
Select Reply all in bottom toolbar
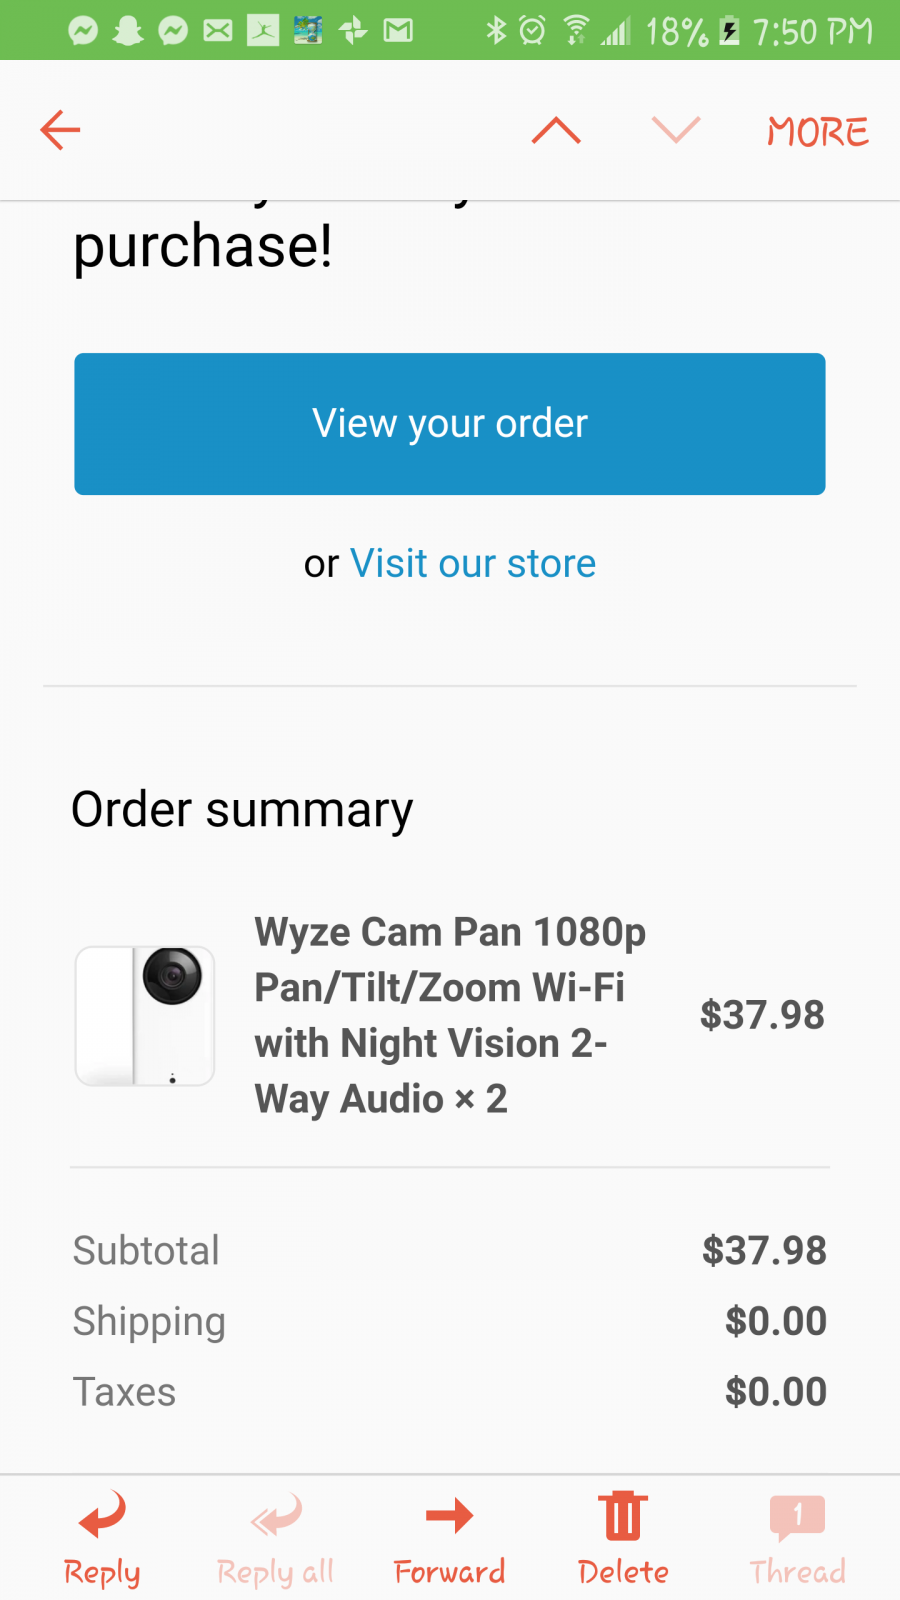[x=276, y=1540]
